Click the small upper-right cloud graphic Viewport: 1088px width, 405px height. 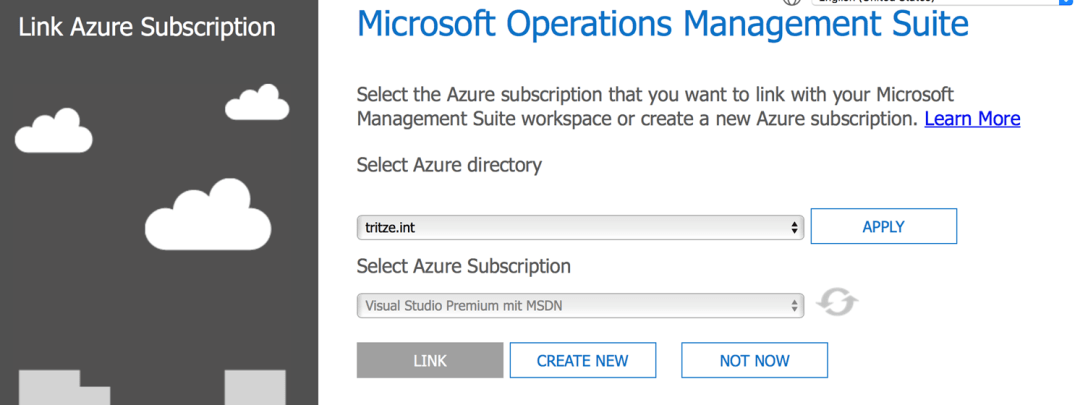tap(257, 102)
